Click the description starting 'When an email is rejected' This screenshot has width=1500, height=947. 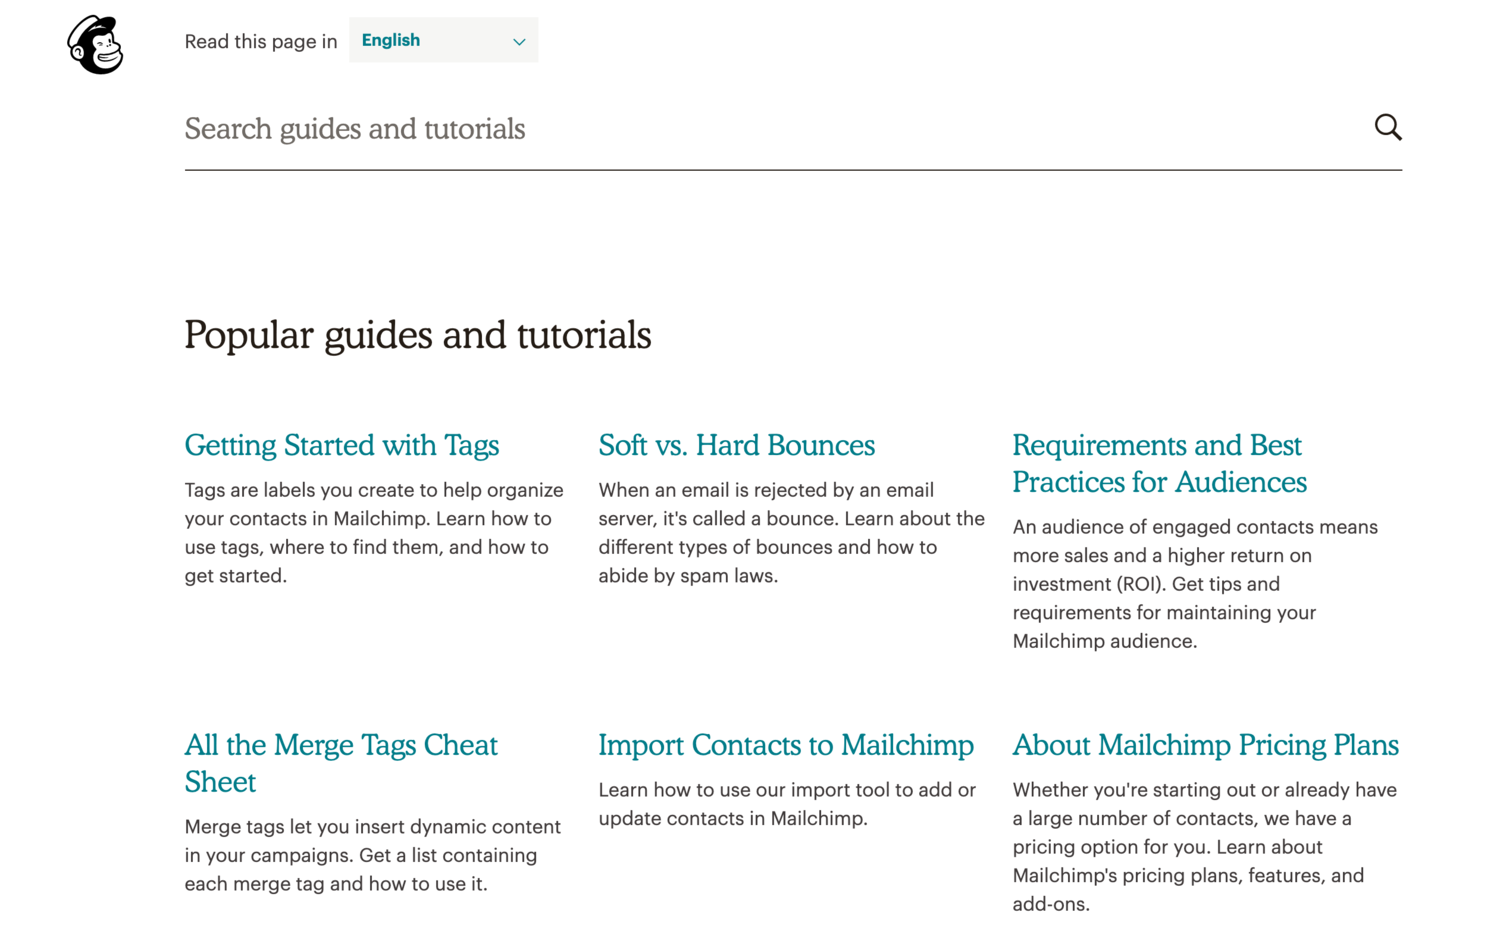click(792, 533)
